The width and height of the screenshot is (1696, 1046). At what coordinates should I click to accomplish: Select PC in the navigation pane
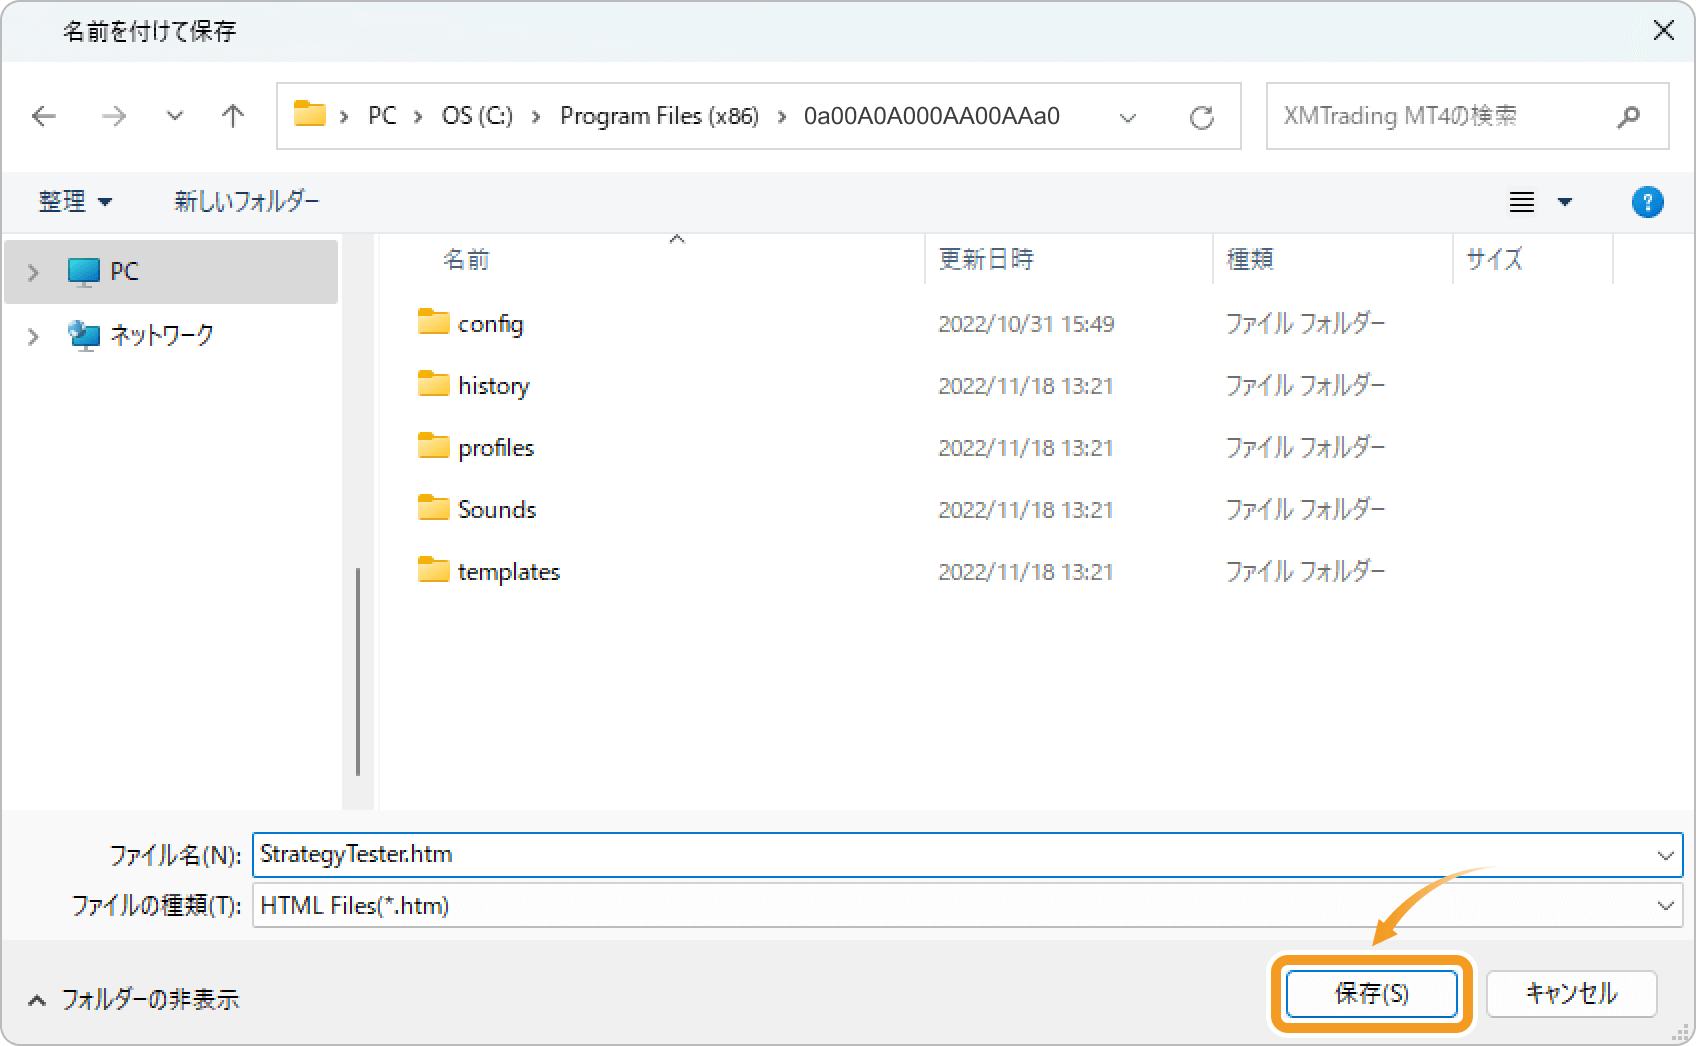[x=171, y=272]
